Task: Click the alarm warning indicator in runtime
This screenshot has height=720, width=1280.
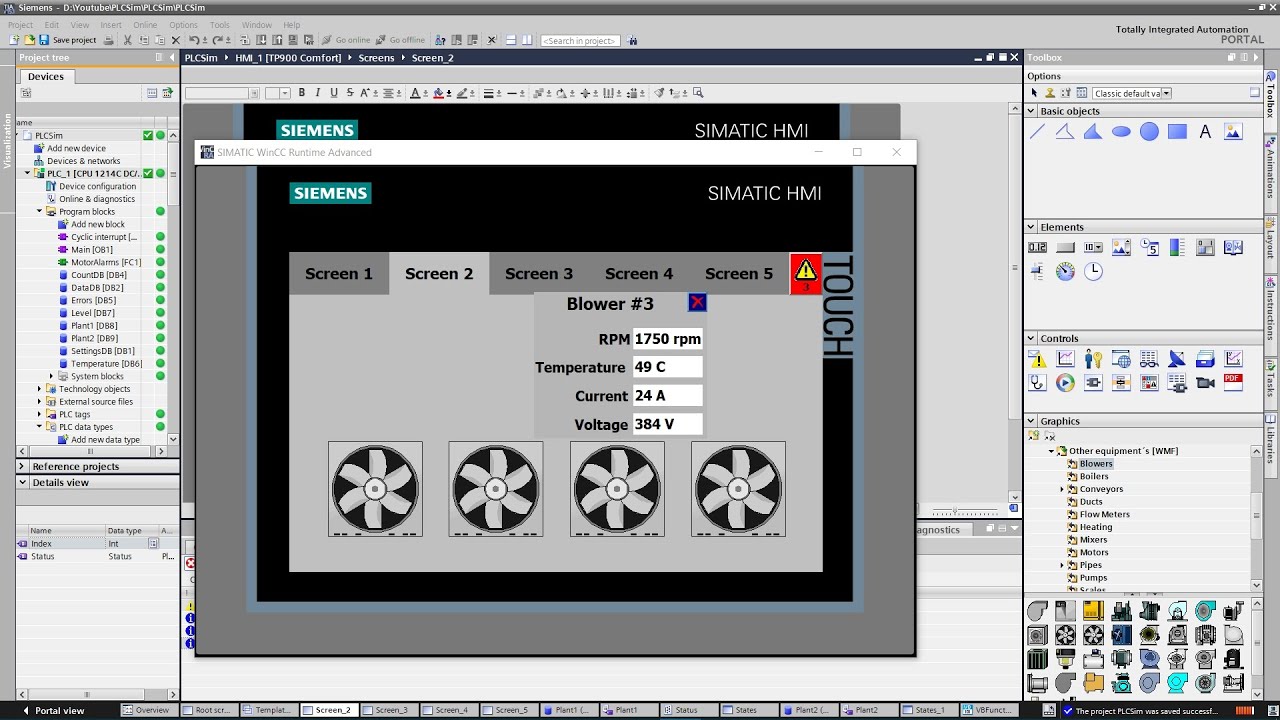Action: click(806, 273)
